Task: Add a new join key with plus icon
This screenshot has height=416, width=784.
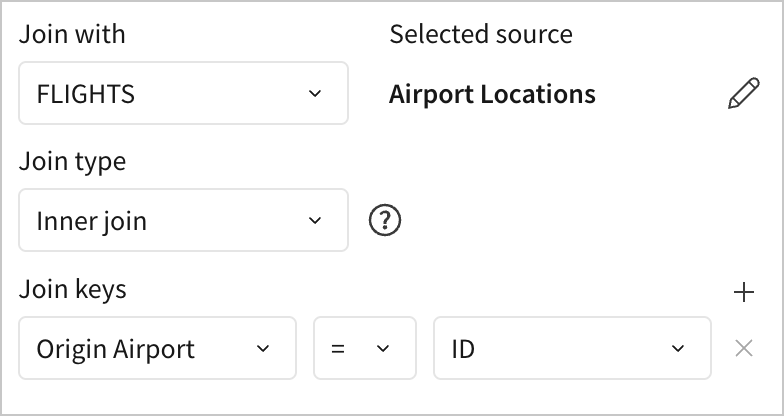Action: (743, 292)
